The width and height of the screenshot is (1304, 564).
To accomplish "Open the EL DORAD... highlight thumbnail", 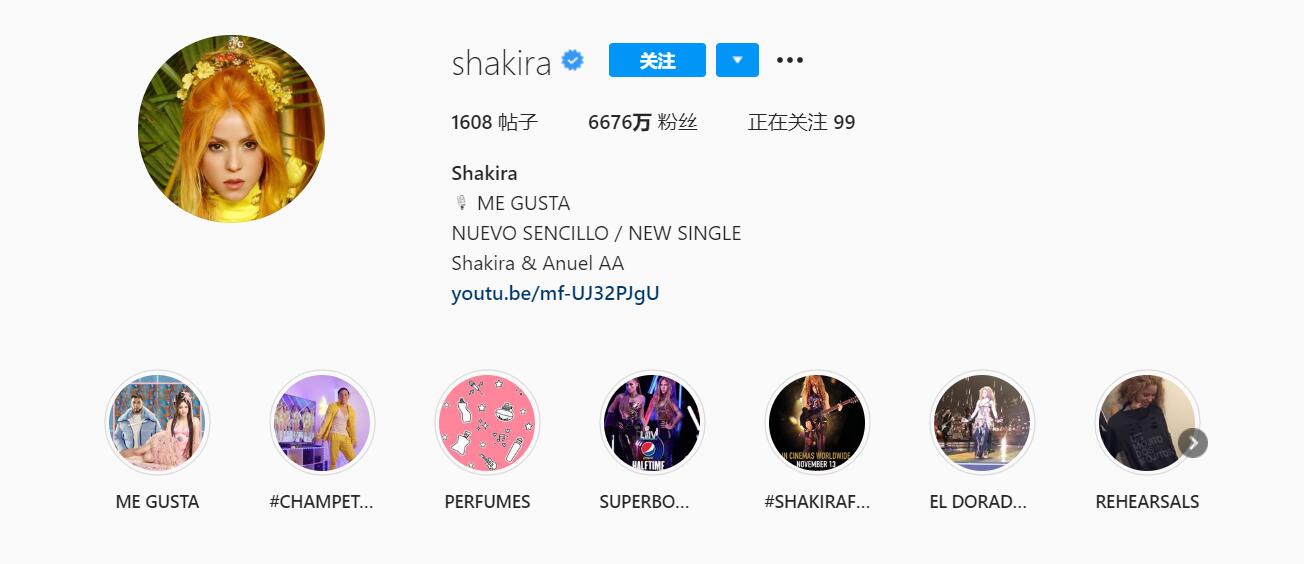I will click(982, 423).
